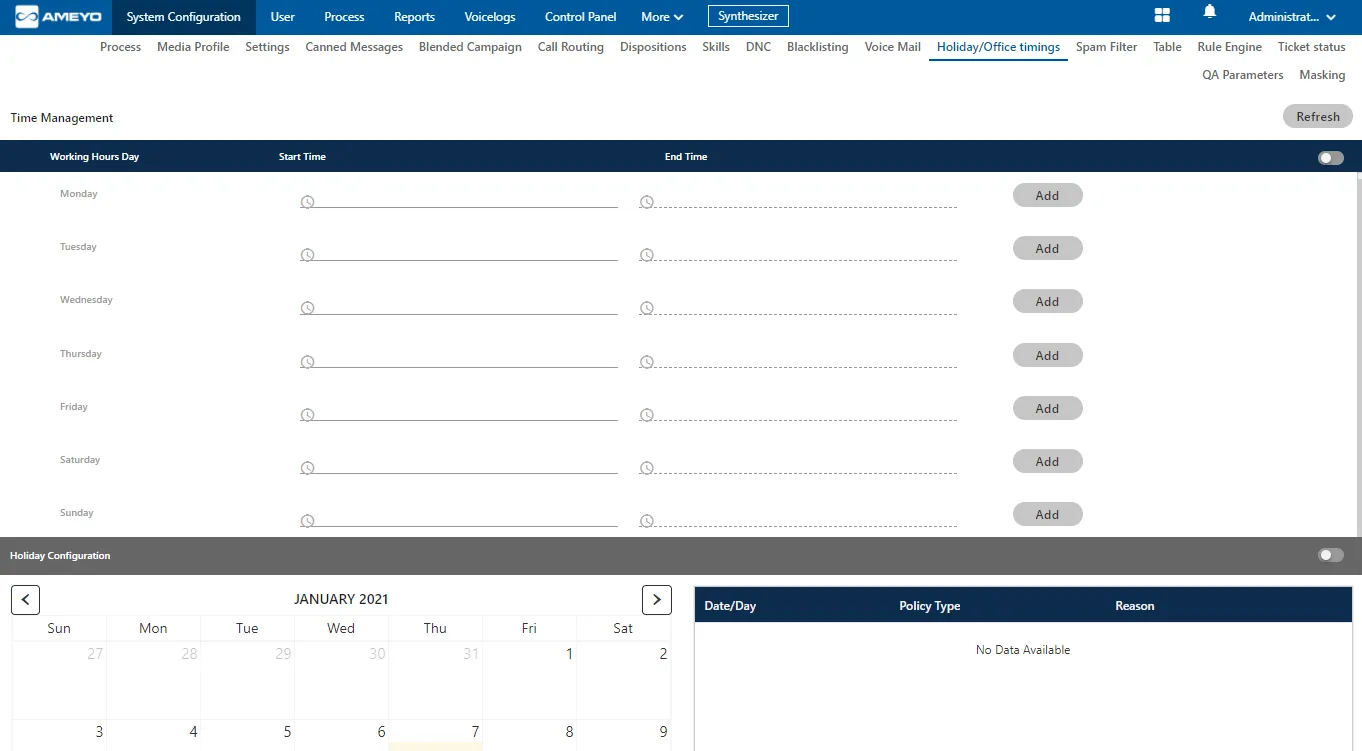1362x751 pixels.
Task: Switch to the Dispositions tab
Action: click(x=653, y=47)
